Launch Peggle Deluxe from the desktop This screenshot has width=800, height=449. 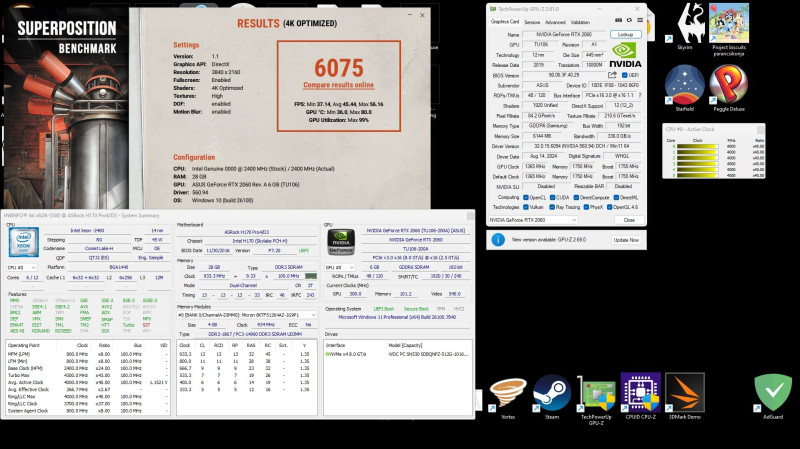tap(729, 85)
